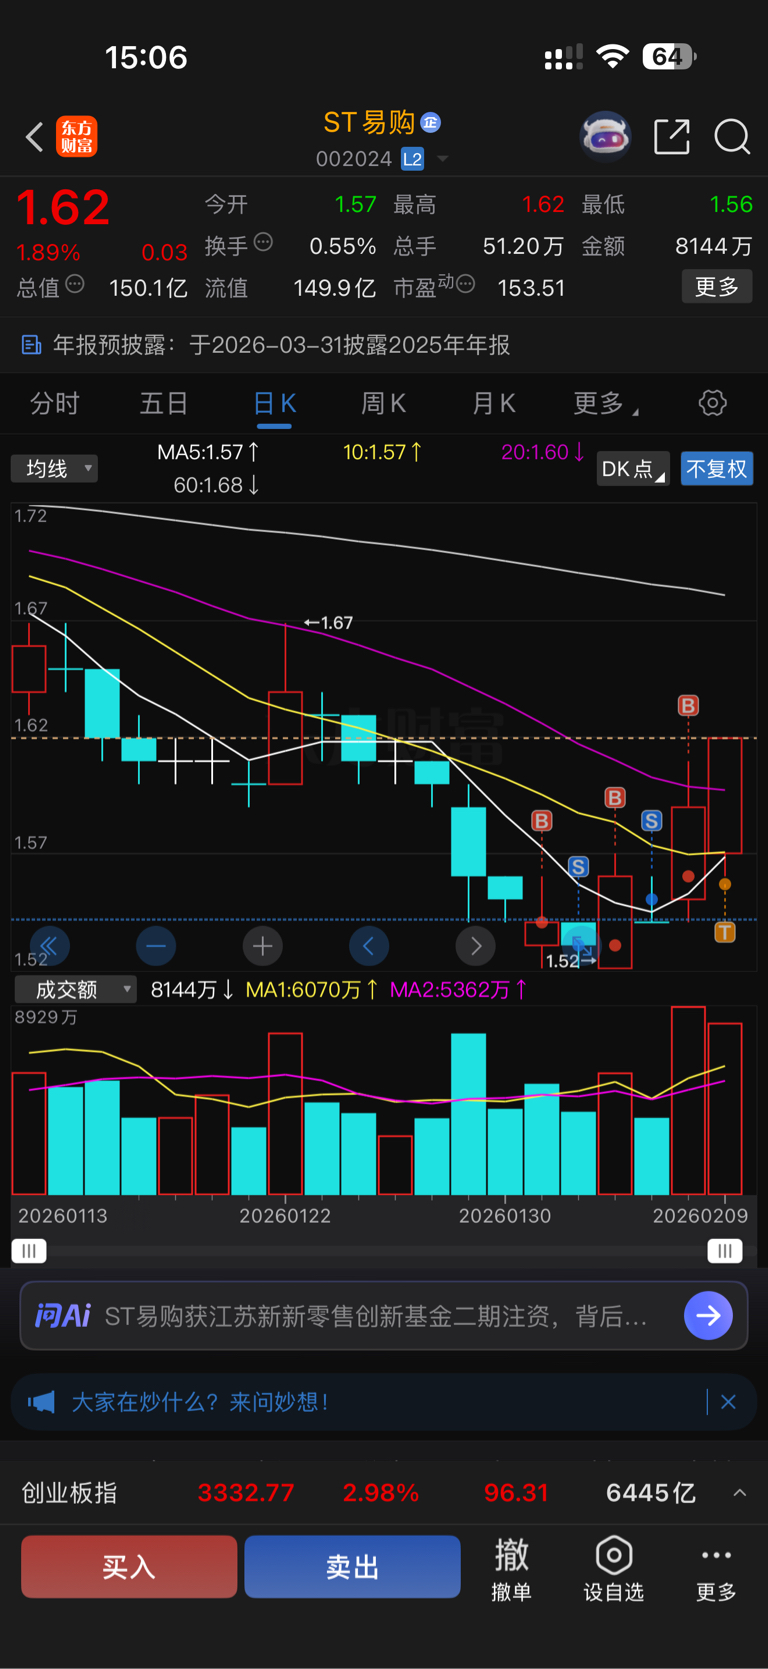Viewport: 768px width, 1669px height.
Task: Zoom in chart with plus button
Action: [263, 945]
